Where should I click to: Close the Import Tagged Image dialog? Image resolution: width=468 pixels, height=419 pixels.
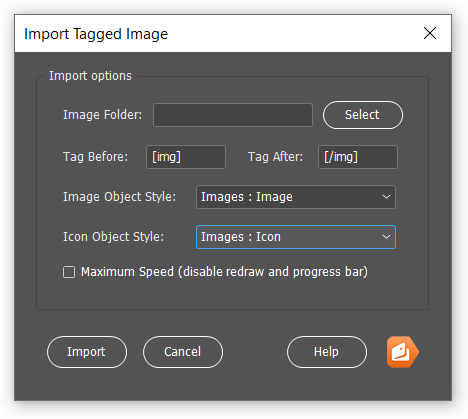pos(430,33)
